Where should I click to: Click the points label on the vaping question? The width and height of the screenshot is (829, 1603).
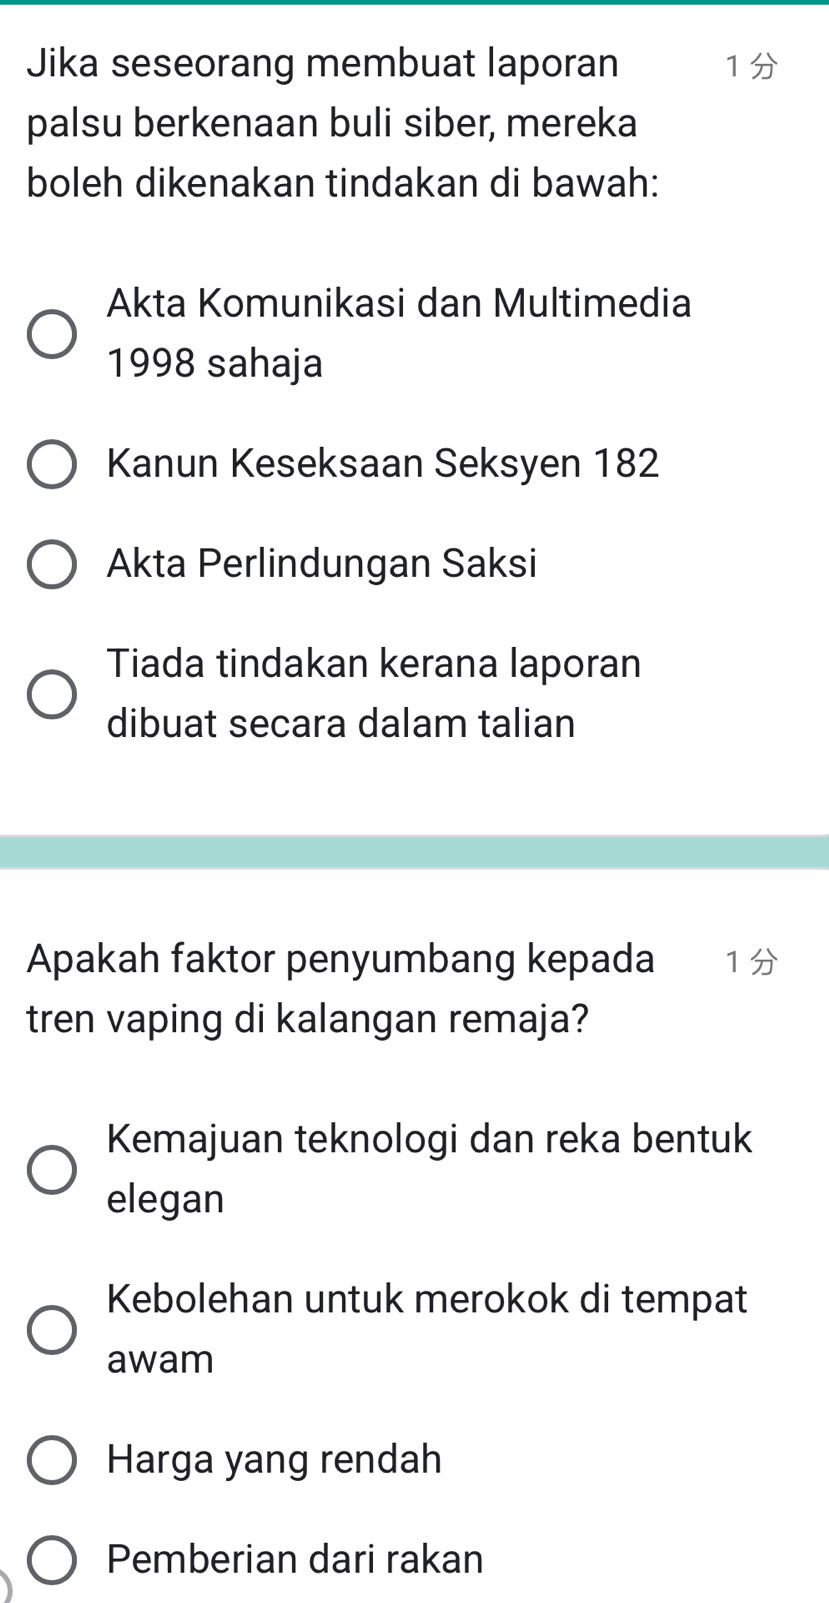point(751,962)
